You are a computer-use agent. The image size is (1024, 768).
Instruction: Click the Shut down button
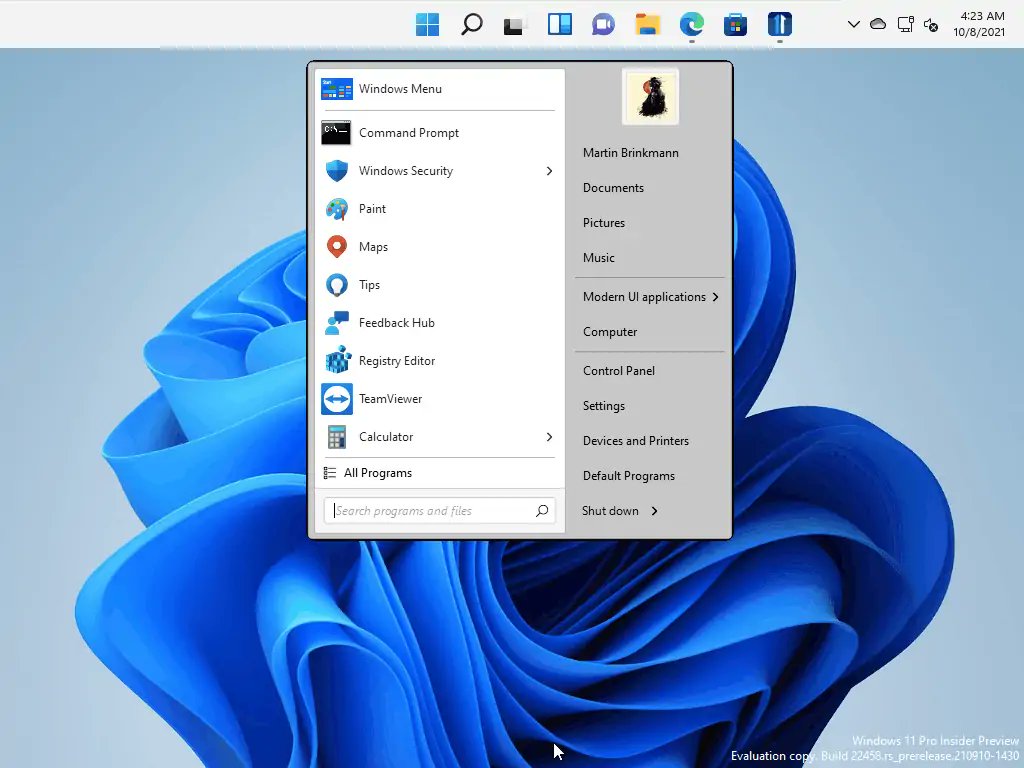coord(610,511)
